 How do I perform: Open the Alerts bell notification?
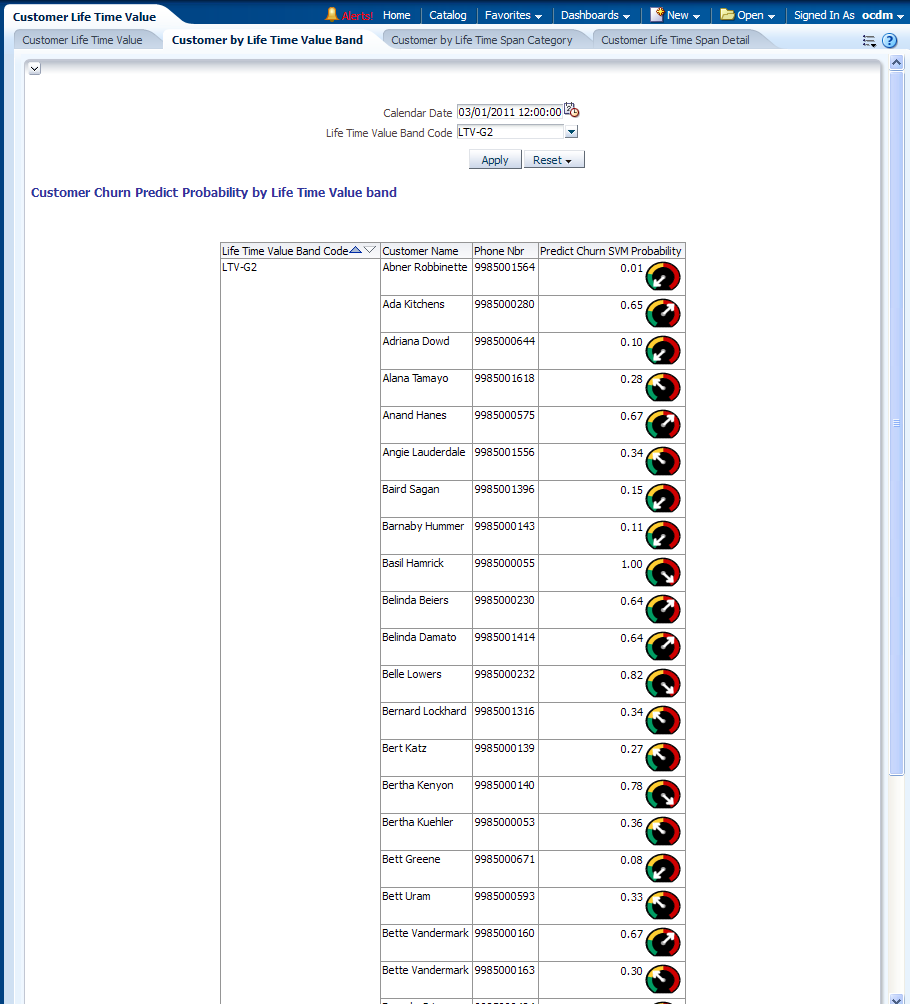(332, 15)
